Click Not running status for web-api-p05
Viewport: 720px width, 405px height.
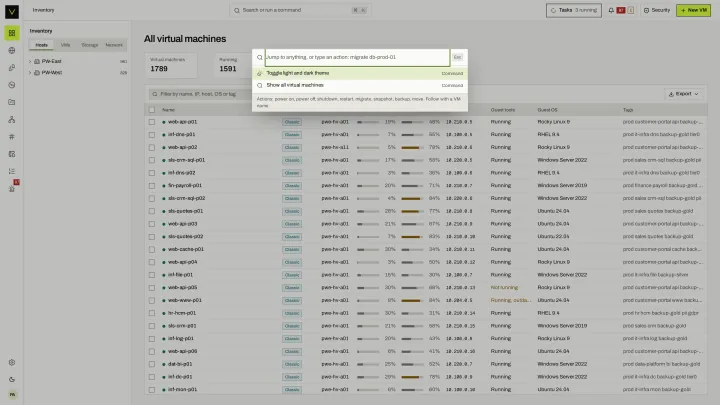pyautogui.click(x=504, y=287)
